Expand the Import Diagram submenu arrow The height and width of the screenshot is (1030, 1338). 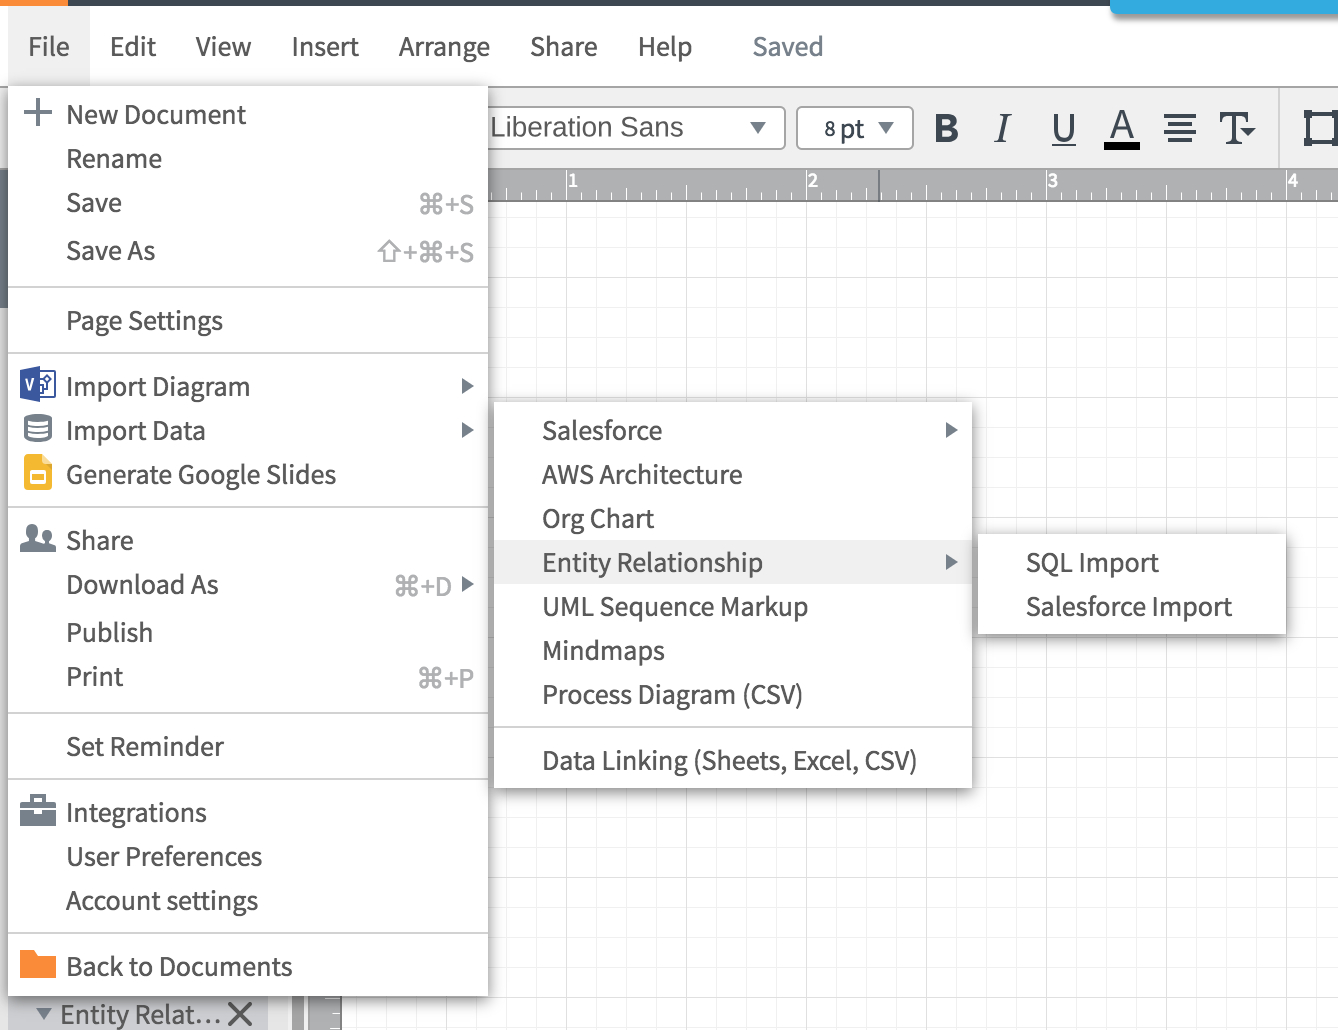[467, 386]
